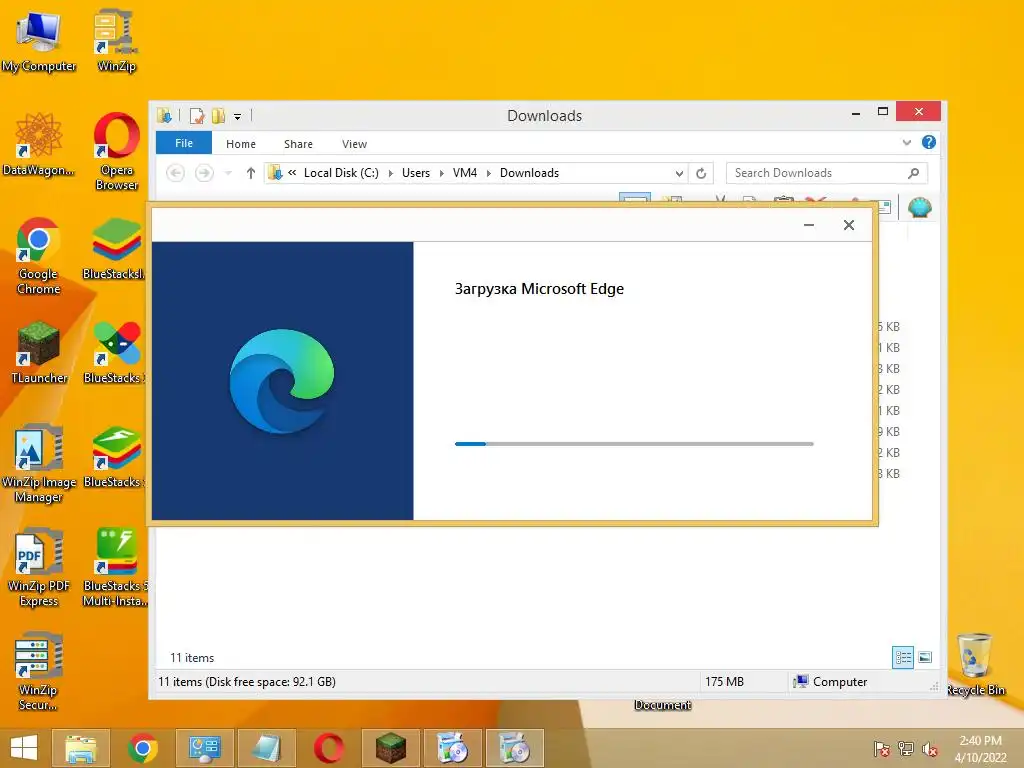Go up one folder level

click(x=251, y=173)
